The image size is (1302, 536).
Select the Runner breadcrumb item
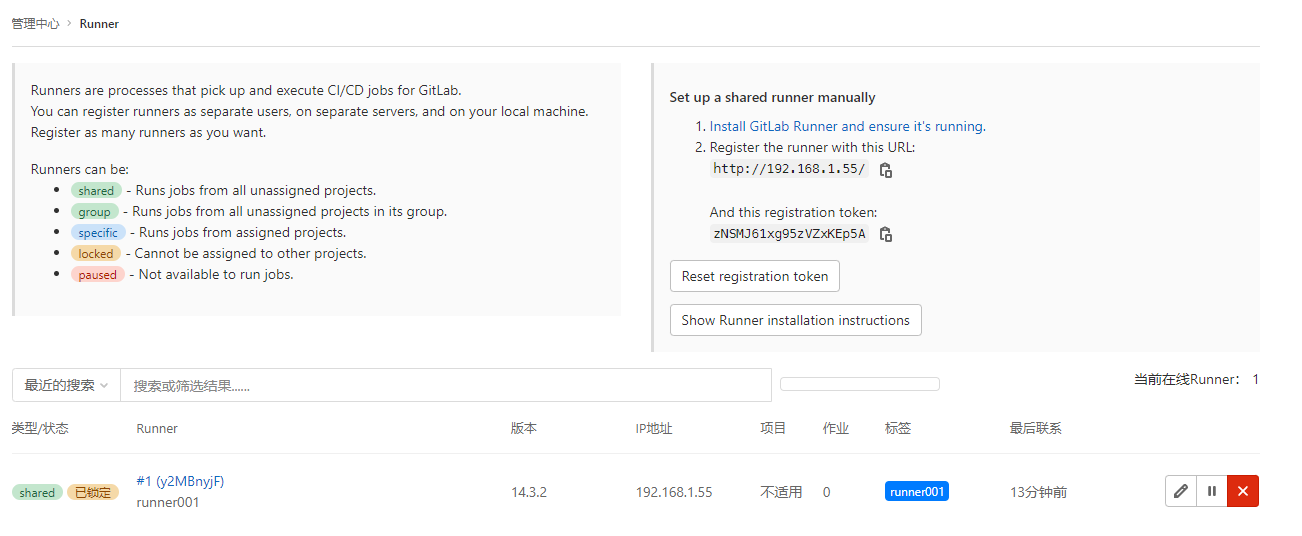point(99,23)
